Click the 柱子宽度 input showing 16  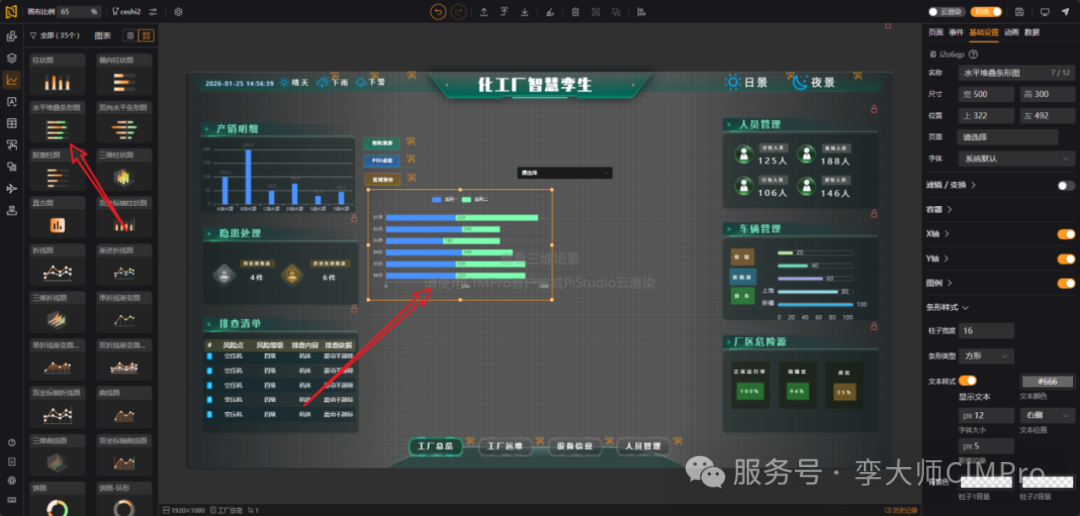[x=986, y=331]
